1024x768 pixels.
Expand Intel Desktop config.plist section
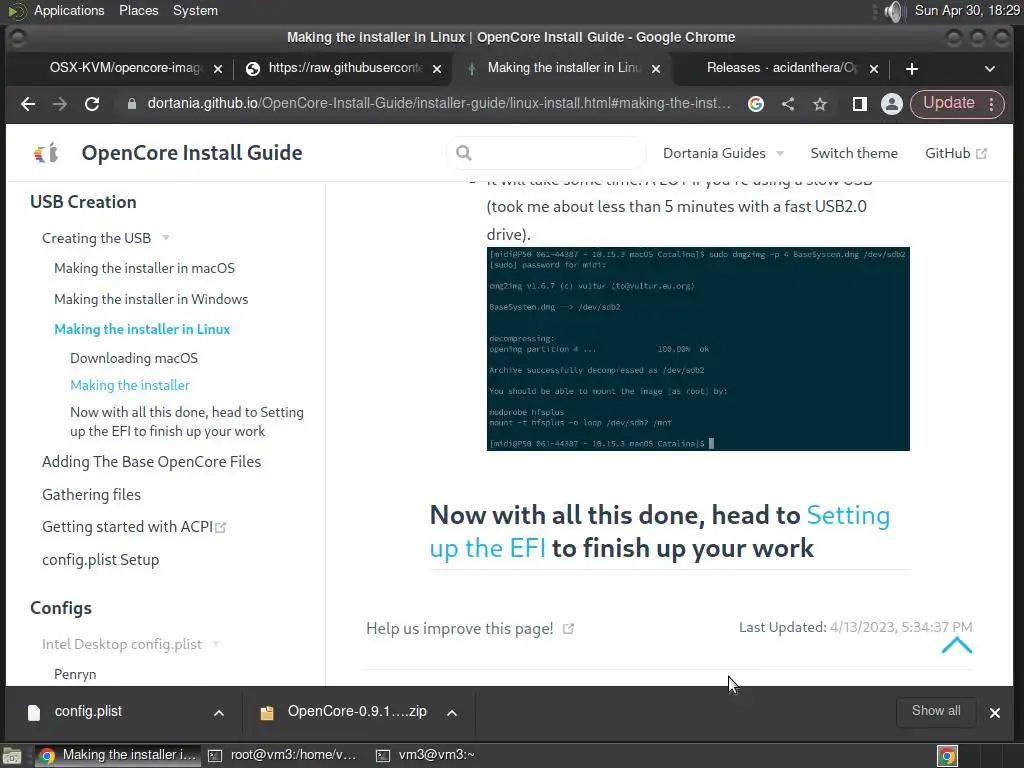point(130,644)
